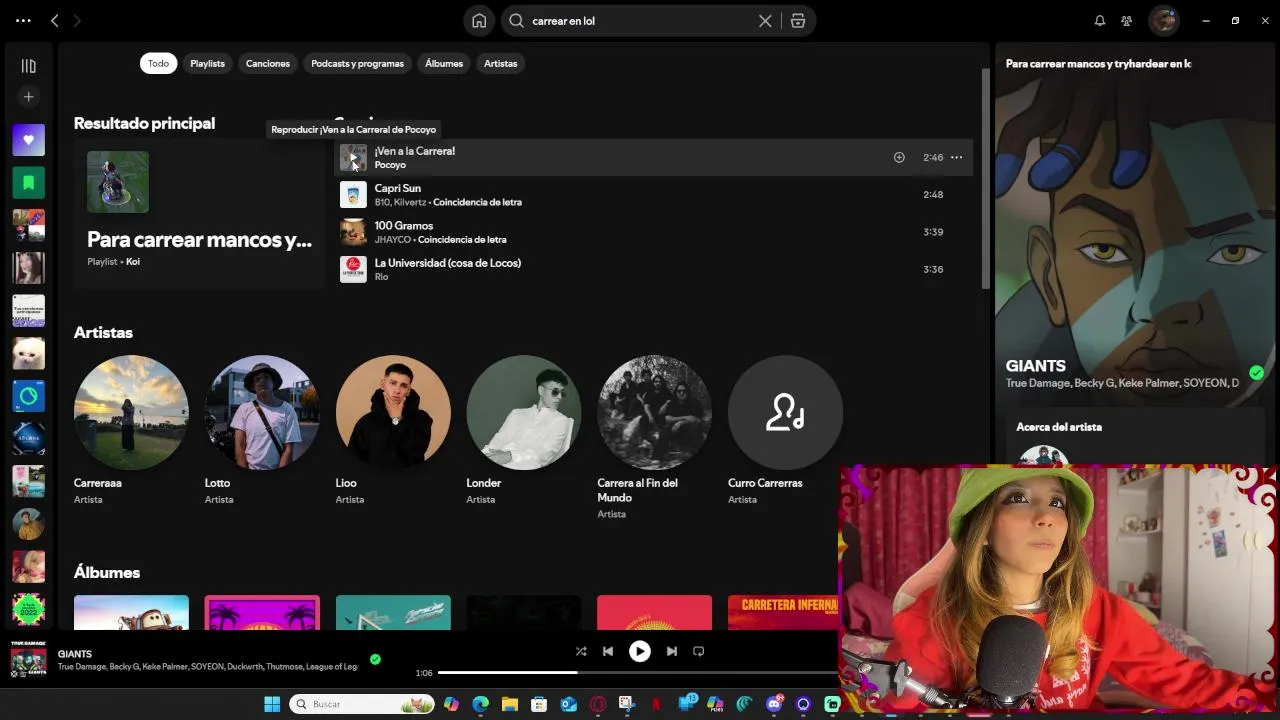This screenshot has height=720, width=1280.
Task: Open top result playlist cover thumbnail
Action: [x=118, y=182]
